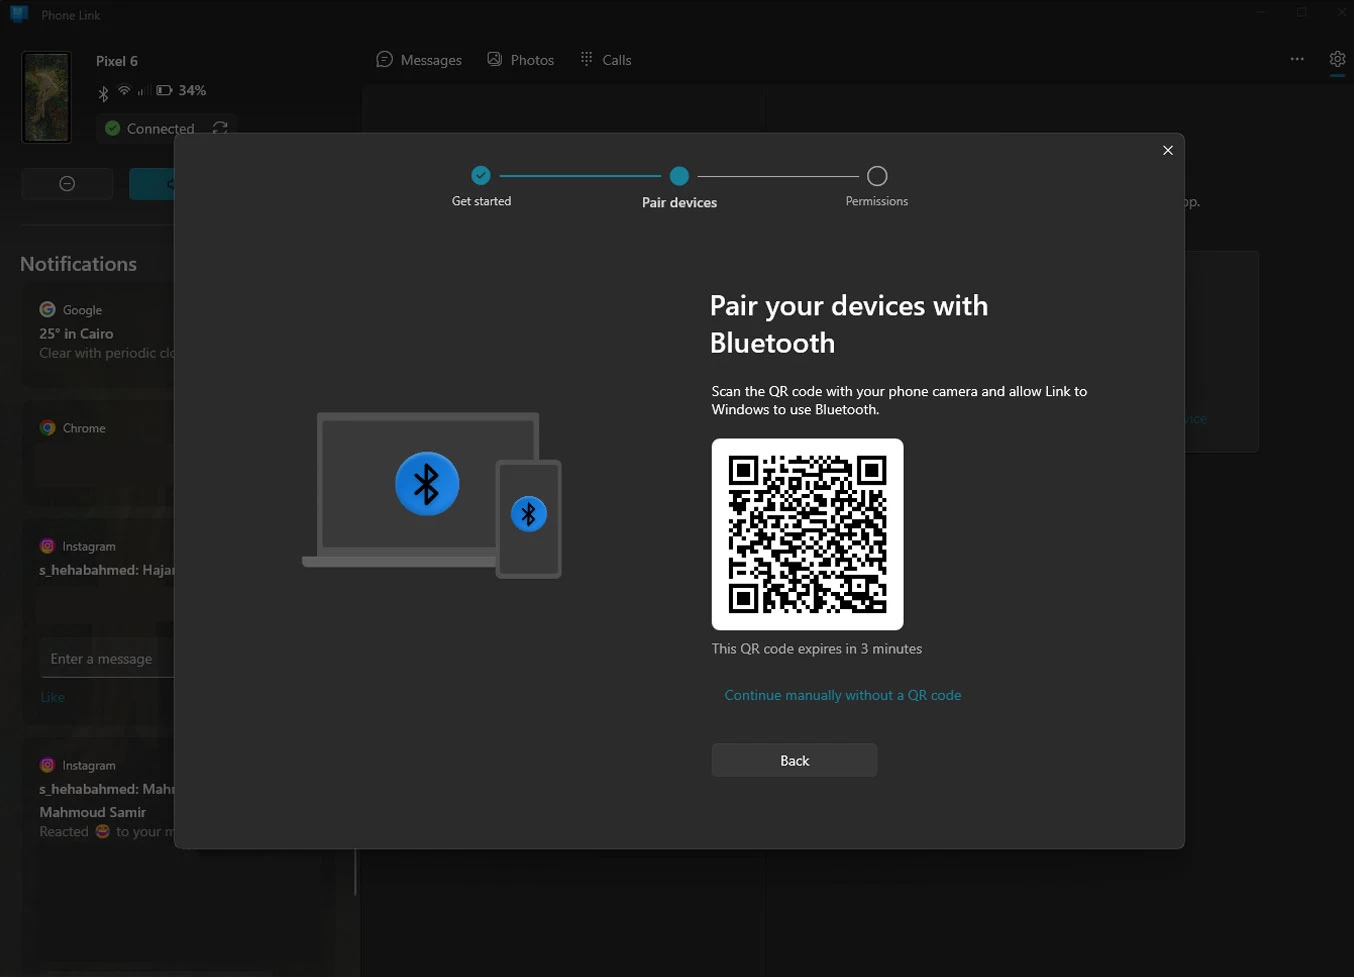Screen dimensions: 1354x977
Task: Open the three-dot more options menu
Action: [1297, 59]
